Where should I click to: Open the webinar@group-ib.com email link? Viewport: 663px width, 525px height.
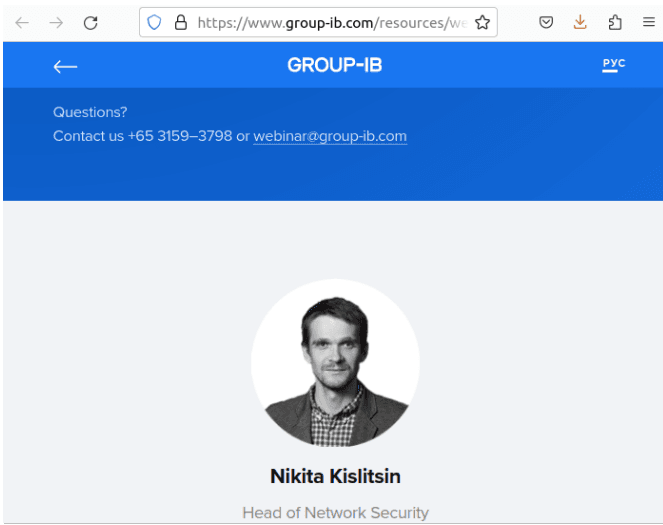[330, 136]
